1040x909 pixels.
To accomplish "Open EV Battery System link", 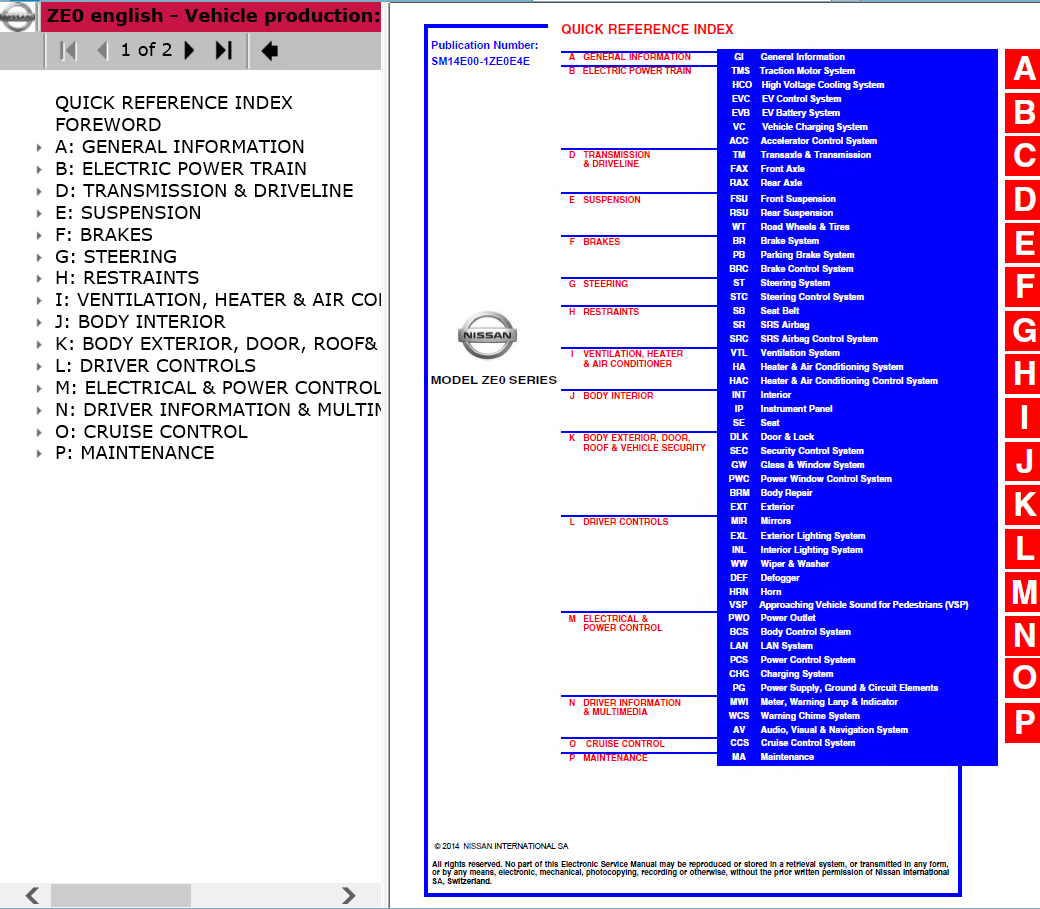I will 801,113.
